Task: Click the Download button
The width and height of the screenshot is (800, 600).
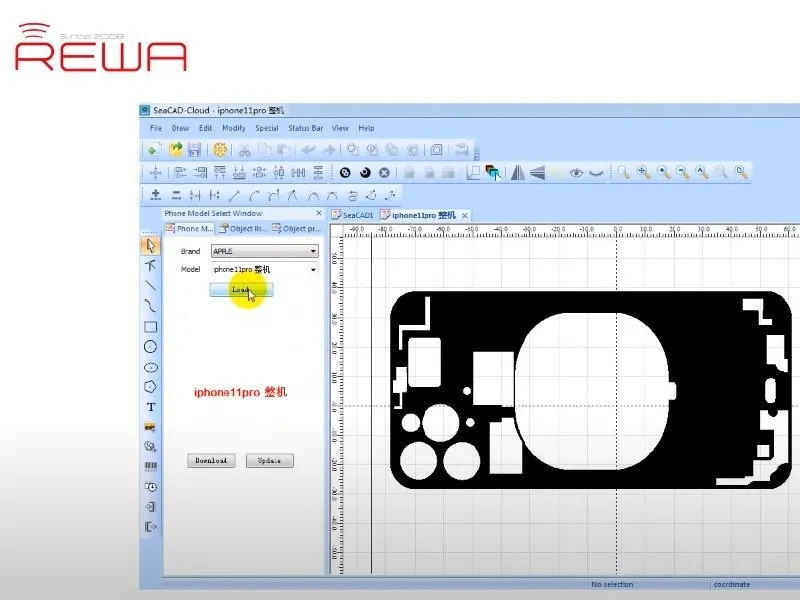Action: 211,460
